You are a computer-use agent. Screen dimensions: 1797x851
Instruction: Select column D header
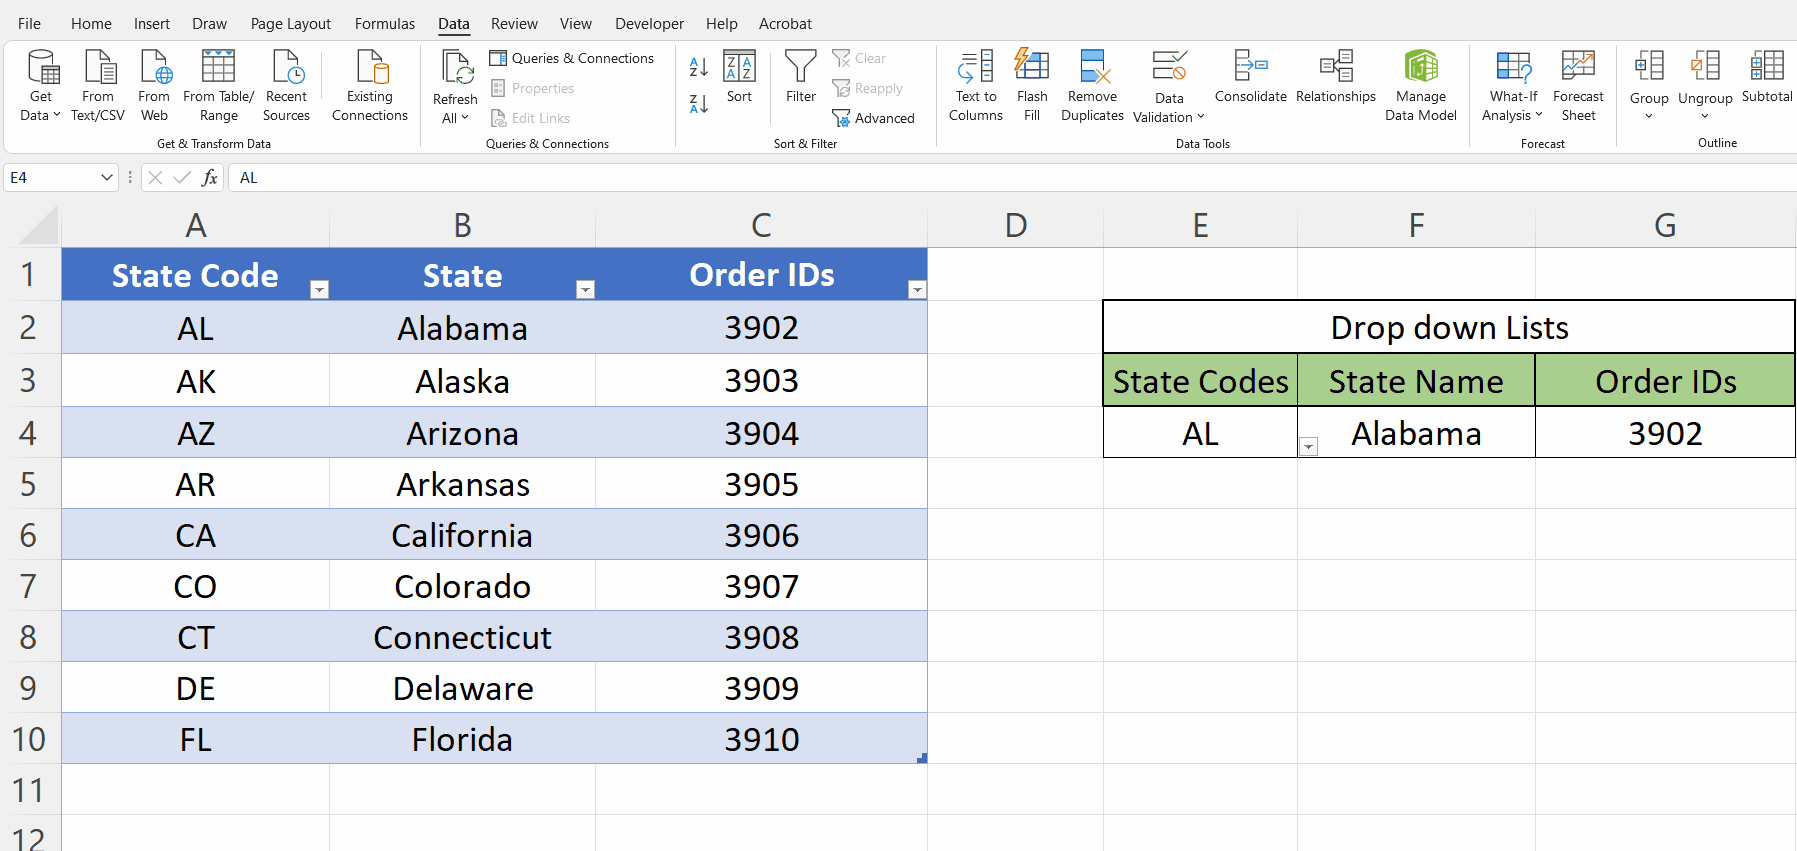pos(1015,225)
